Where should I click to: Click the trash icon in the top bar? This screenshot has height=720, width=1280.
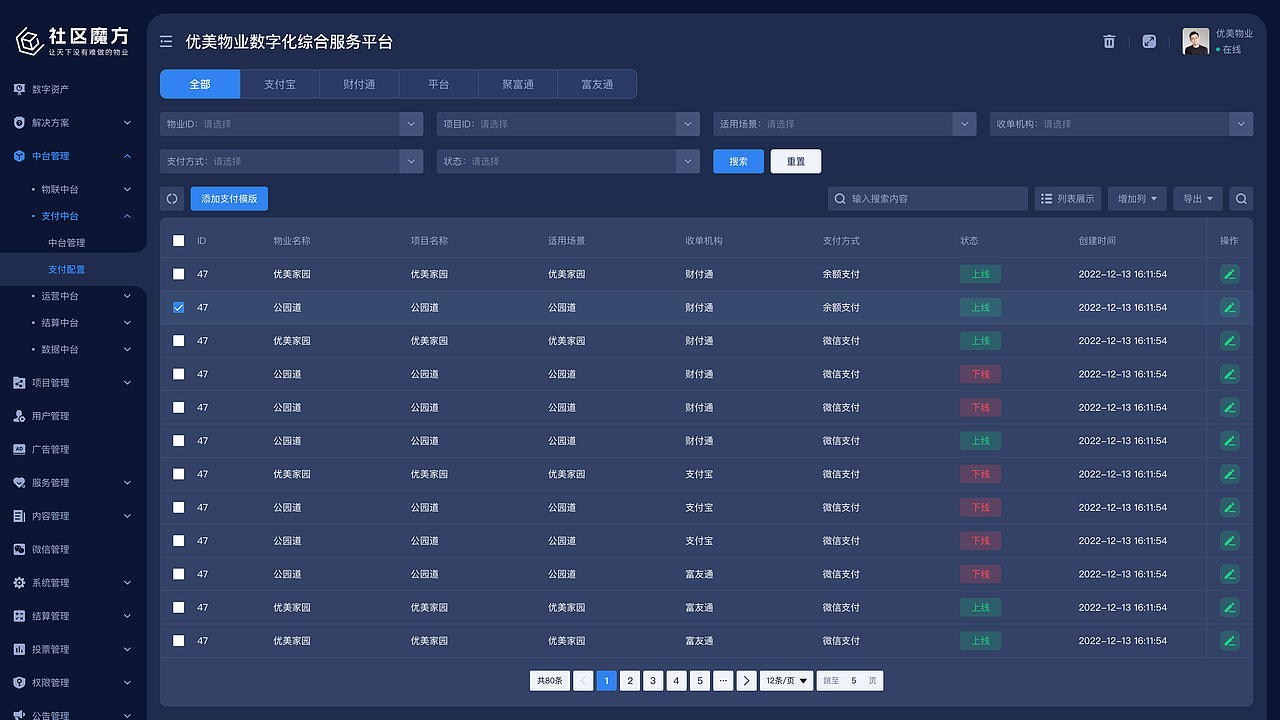pyautogui.click(x=1108, y=42)
